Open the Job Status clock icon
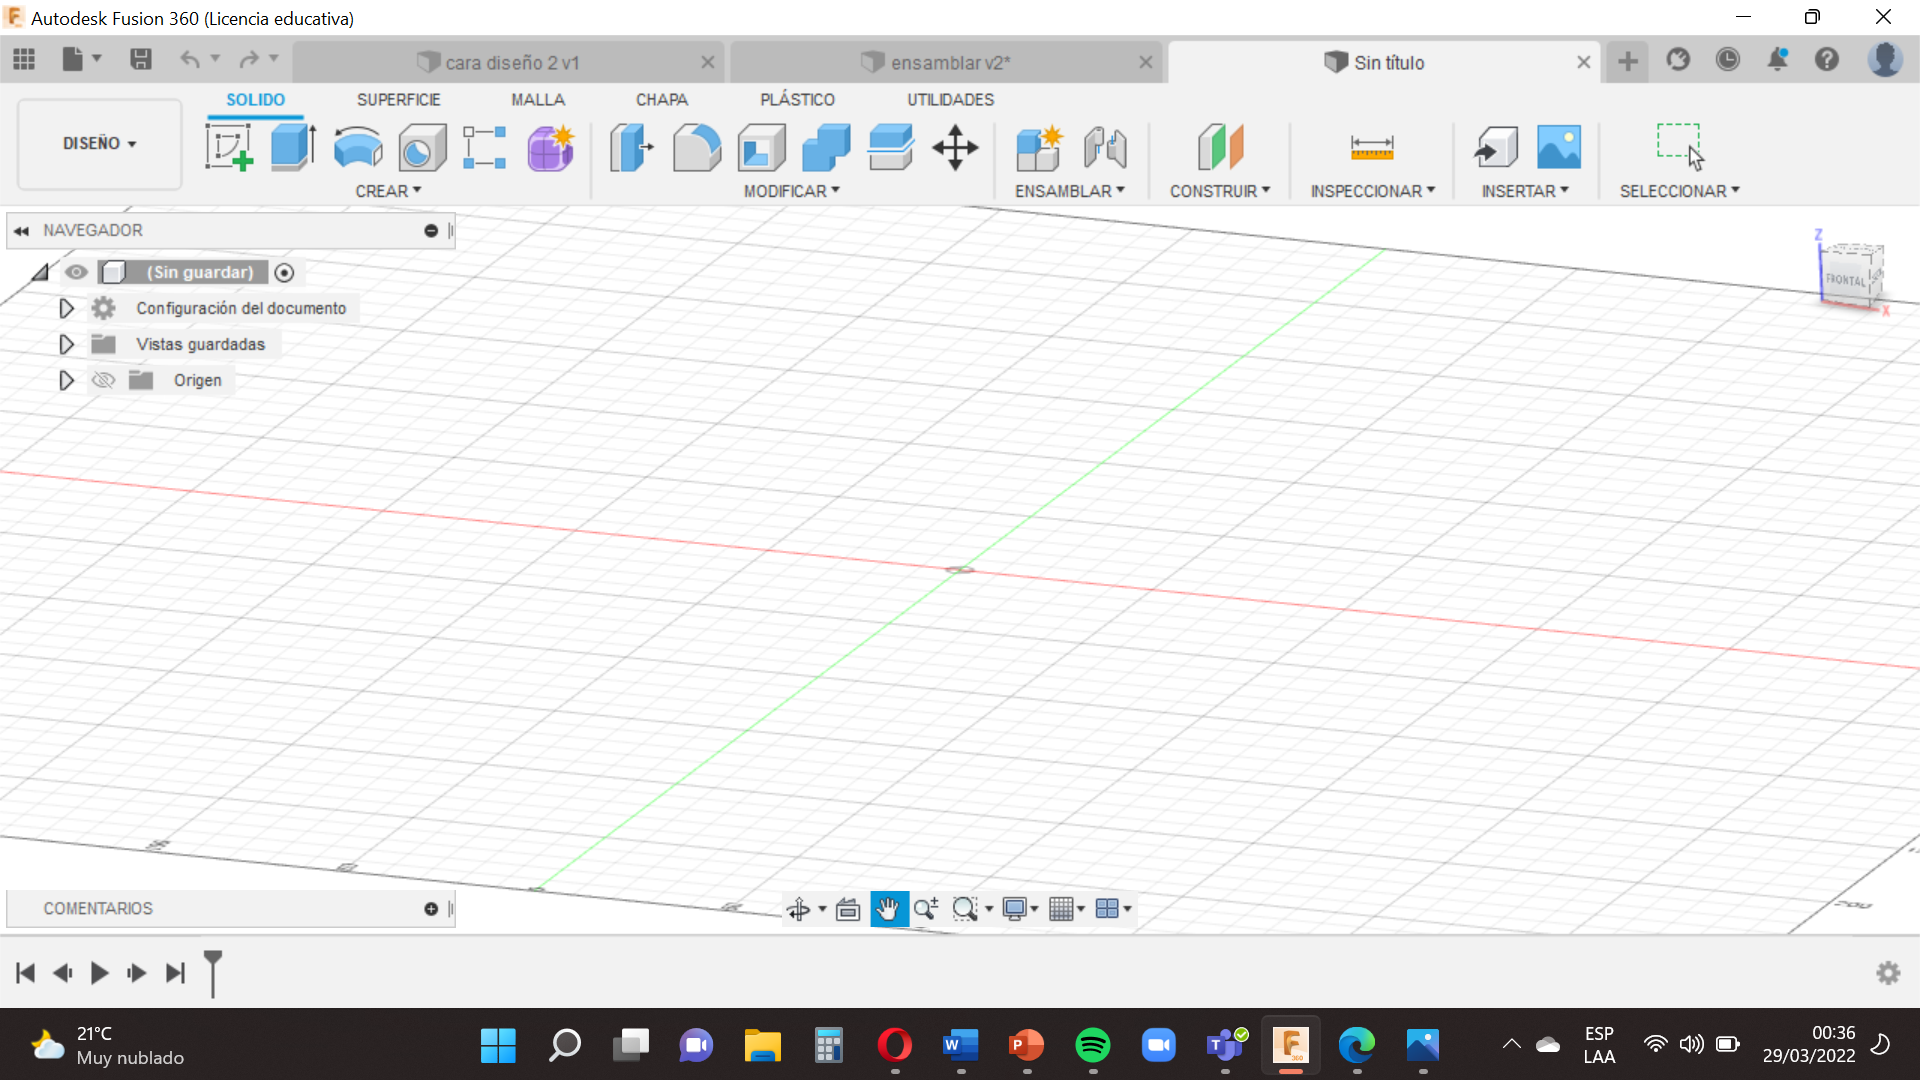The width and height of the screenshot is (1920, 1080). [1728, 60]
